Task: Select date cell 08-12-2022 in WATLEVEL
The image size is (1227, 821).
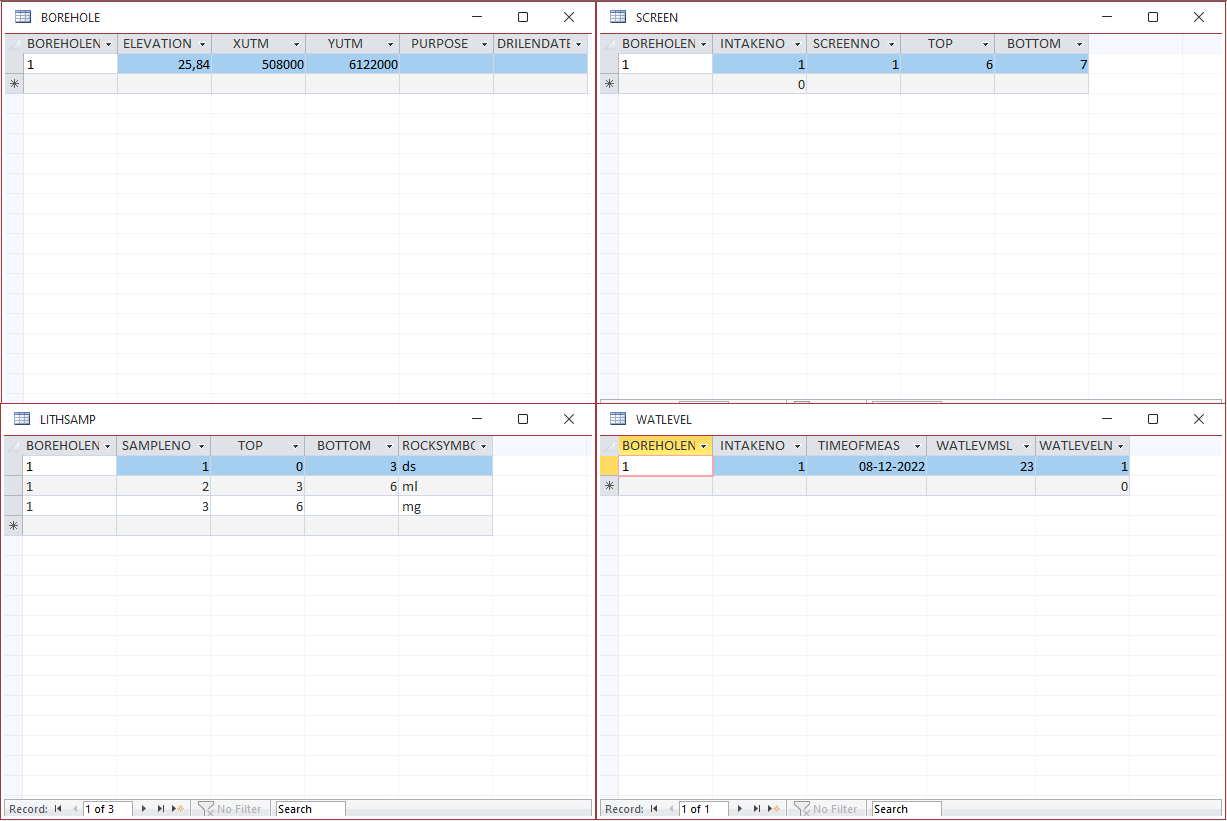Action: coord(867,466)
